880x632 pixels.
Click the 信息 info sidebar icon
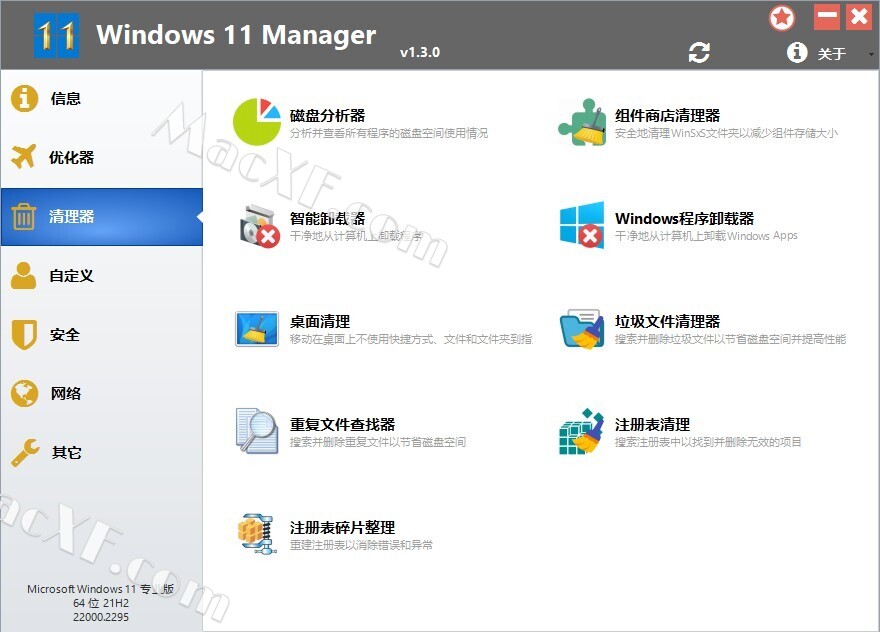tap(24, 98)
